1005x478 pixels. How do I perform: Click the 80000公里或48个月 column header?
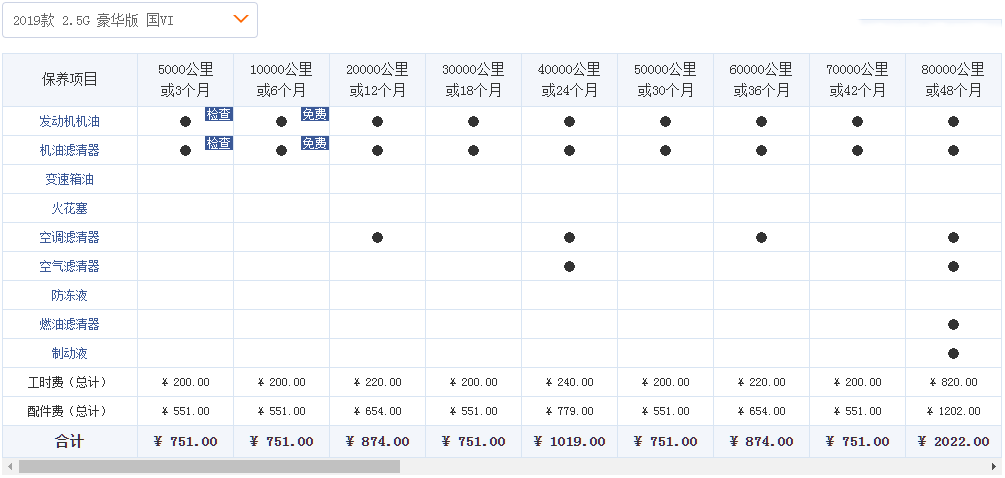click(x=953, y=80)
